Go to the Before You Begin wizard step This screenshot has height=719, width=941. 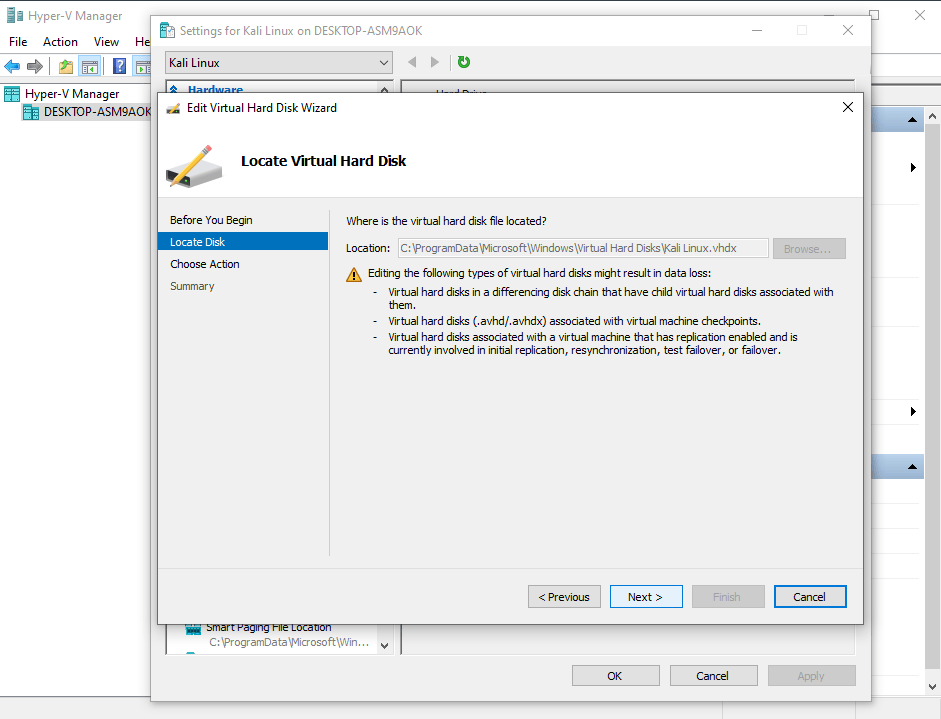211,220
